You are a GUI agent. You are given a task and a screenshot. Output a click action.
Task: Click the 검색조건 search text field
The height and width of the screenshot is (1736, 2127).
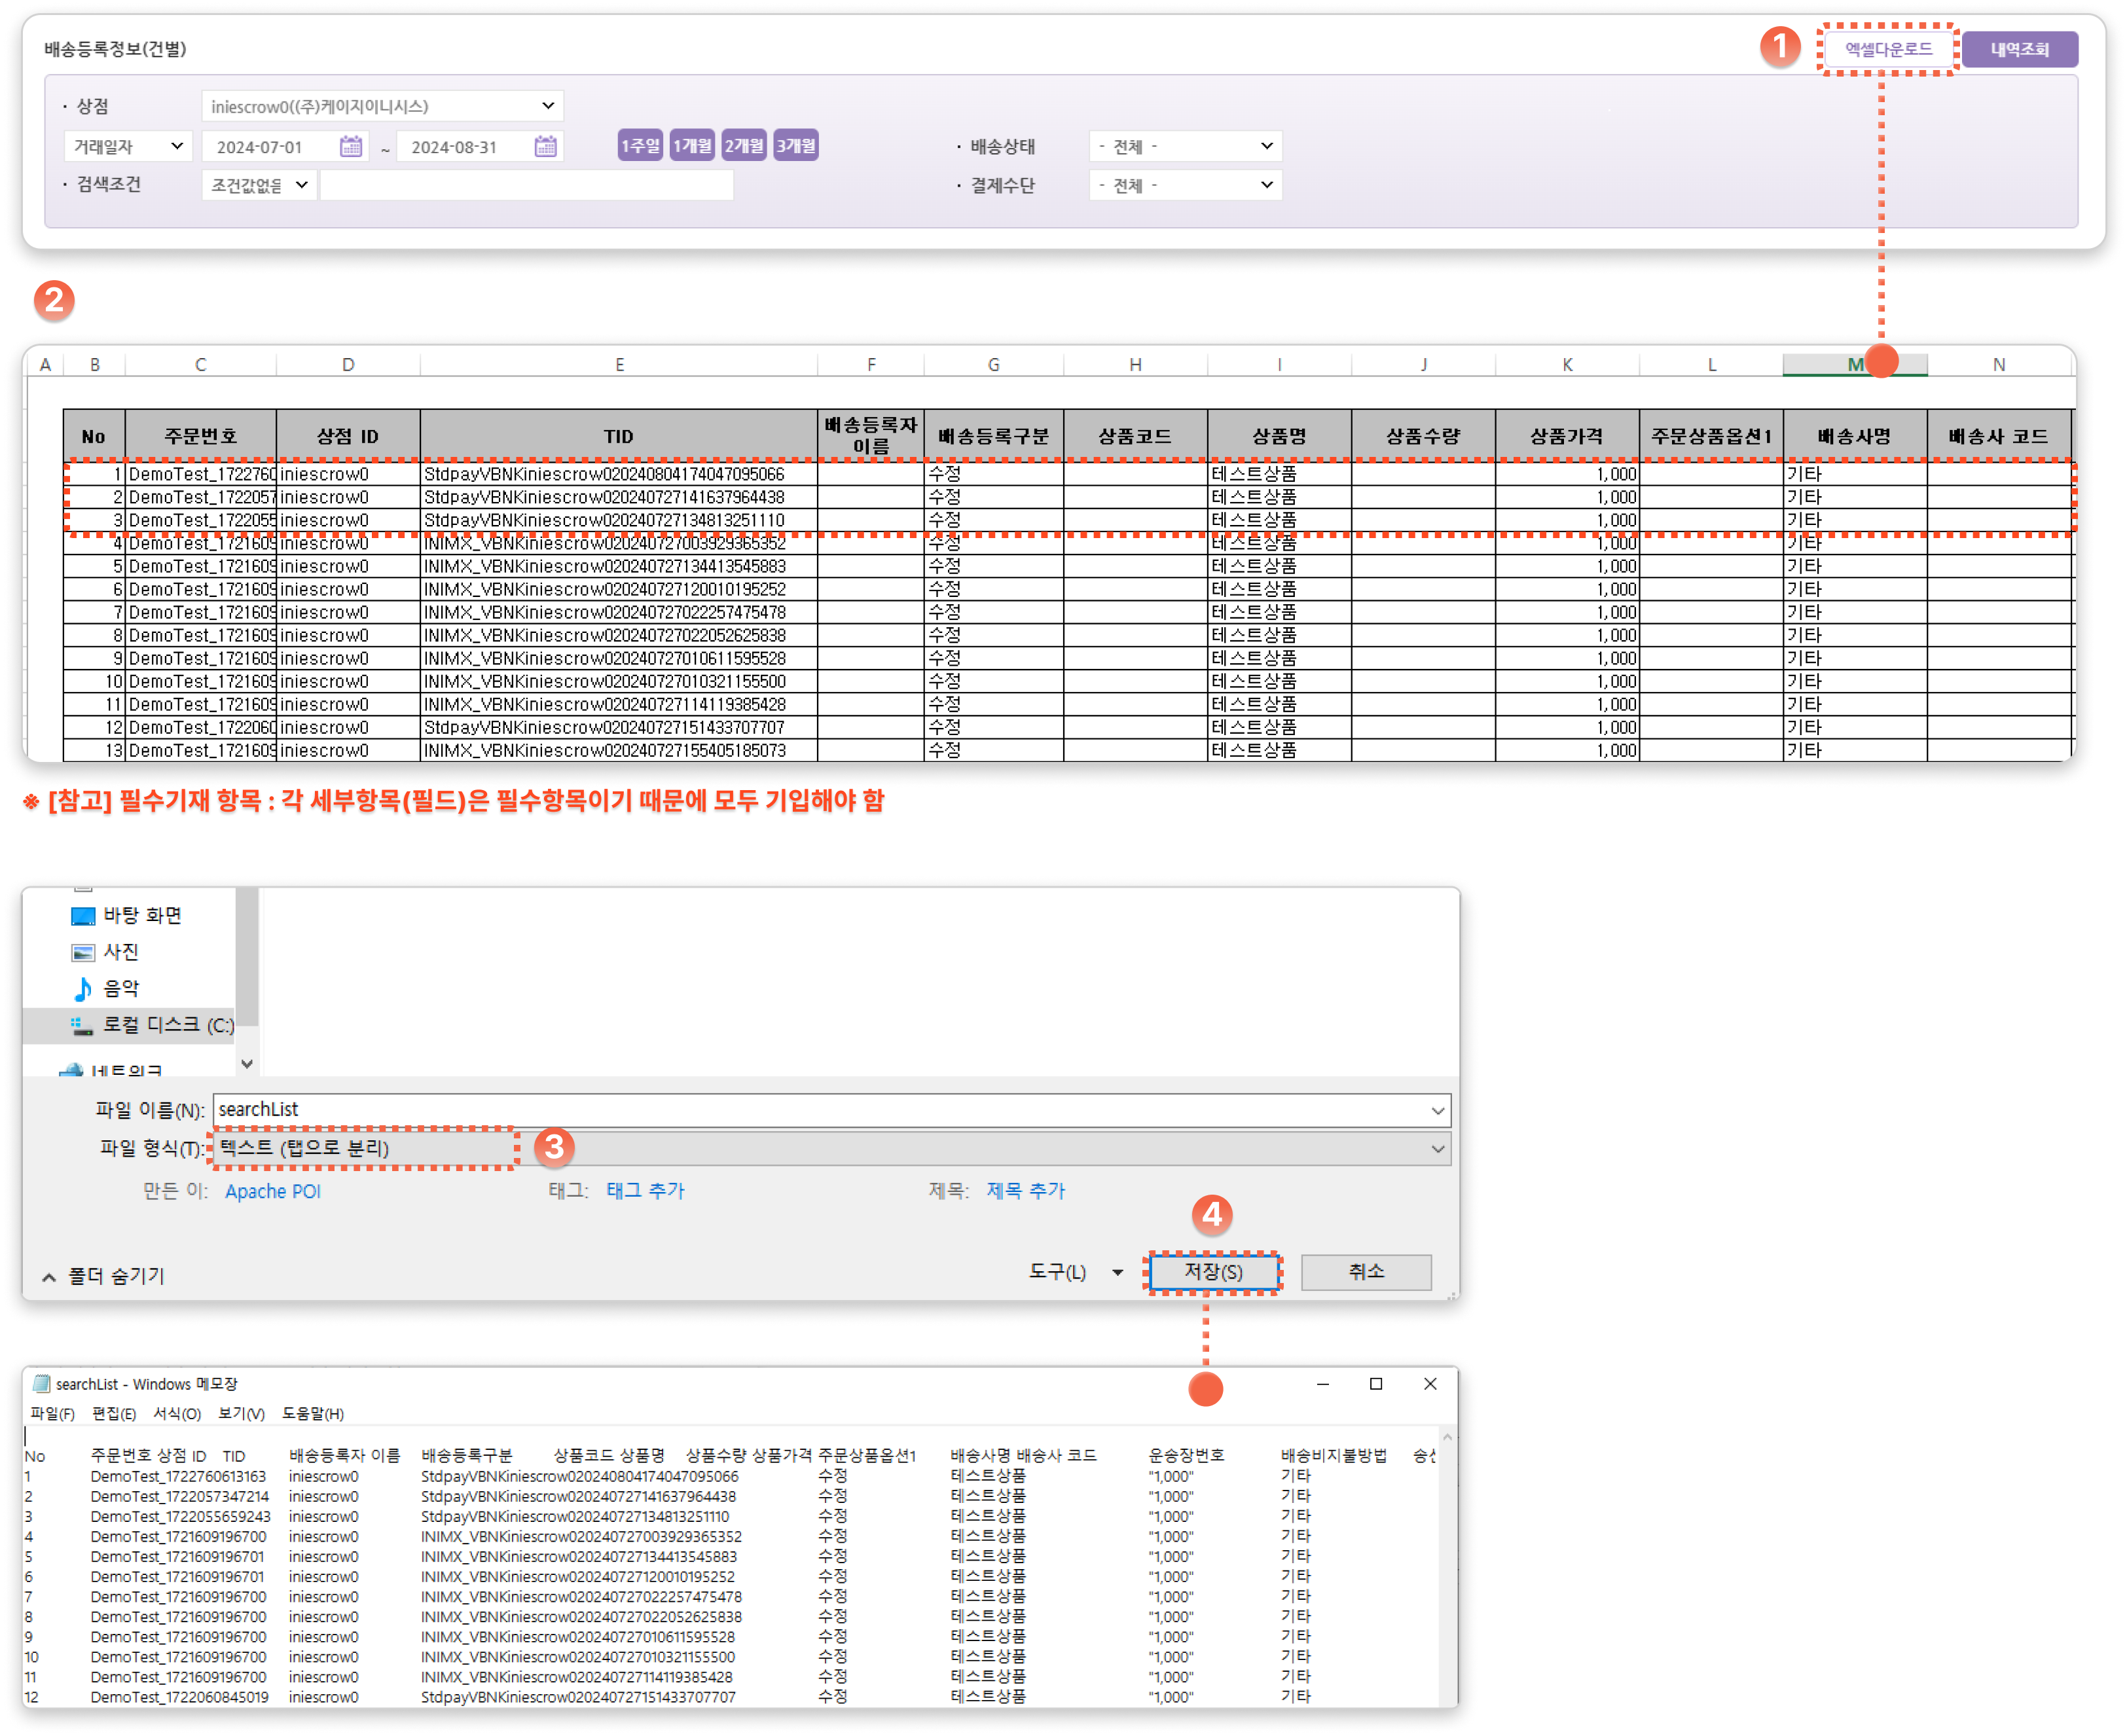(x=526, y=185)
